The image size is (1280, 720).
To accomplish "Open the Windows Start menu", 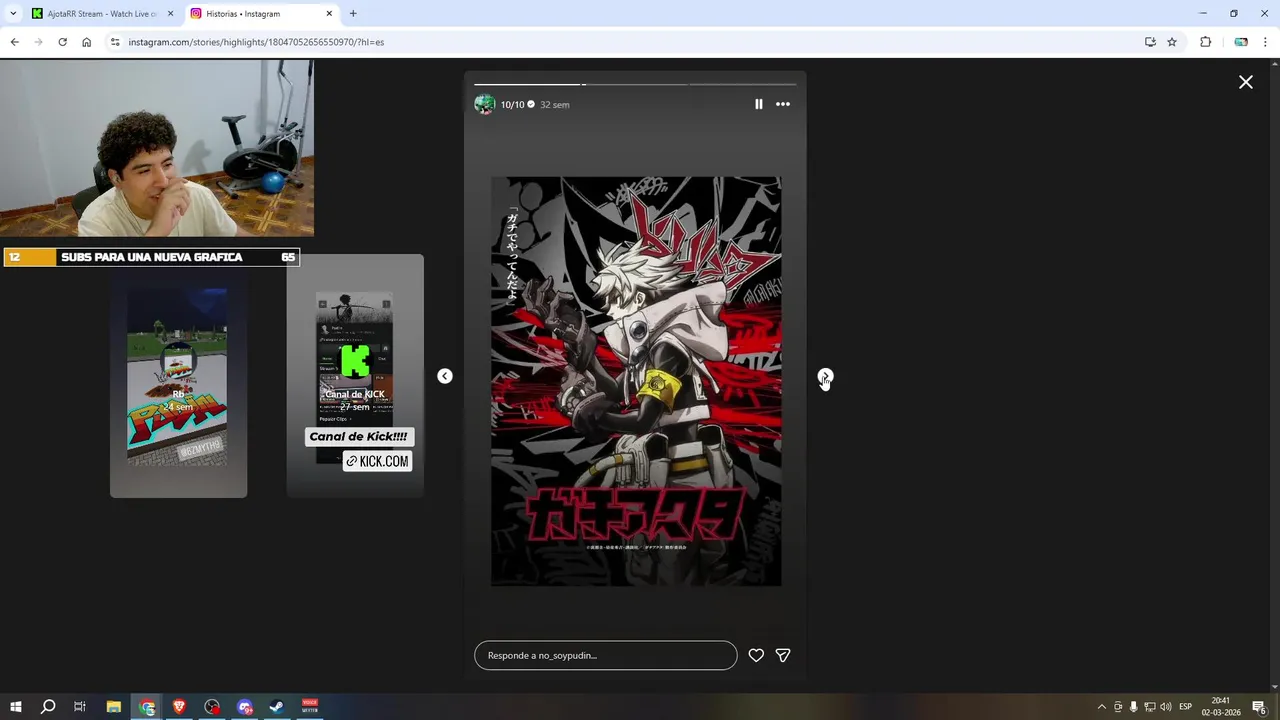I will coord(16,707).
